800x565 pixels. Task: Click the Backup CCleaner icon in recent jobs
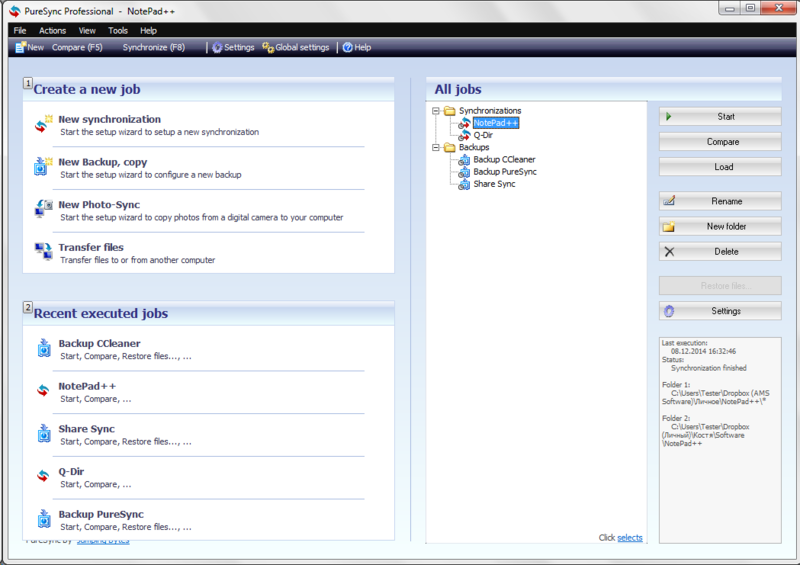[44, 348]
